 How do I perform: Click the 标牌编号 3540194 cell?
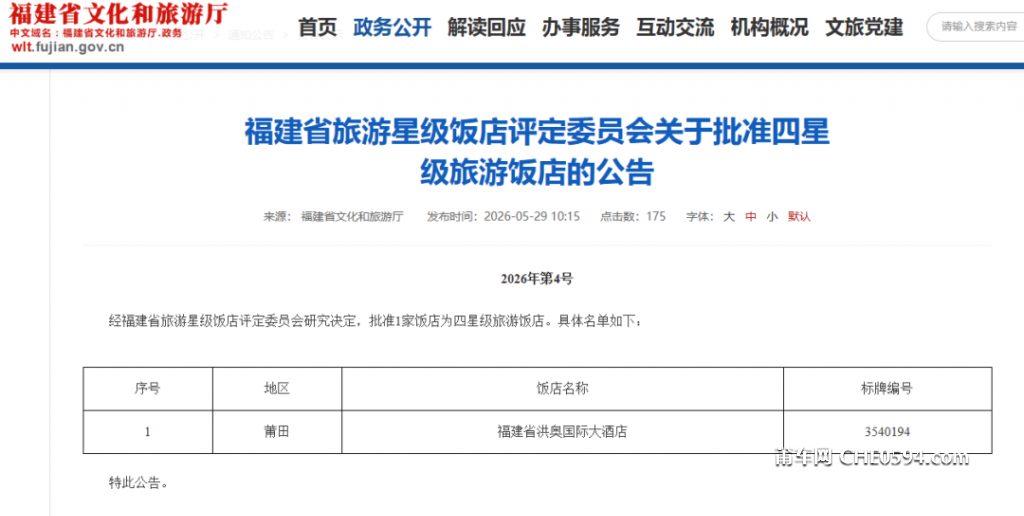(888, 432)
